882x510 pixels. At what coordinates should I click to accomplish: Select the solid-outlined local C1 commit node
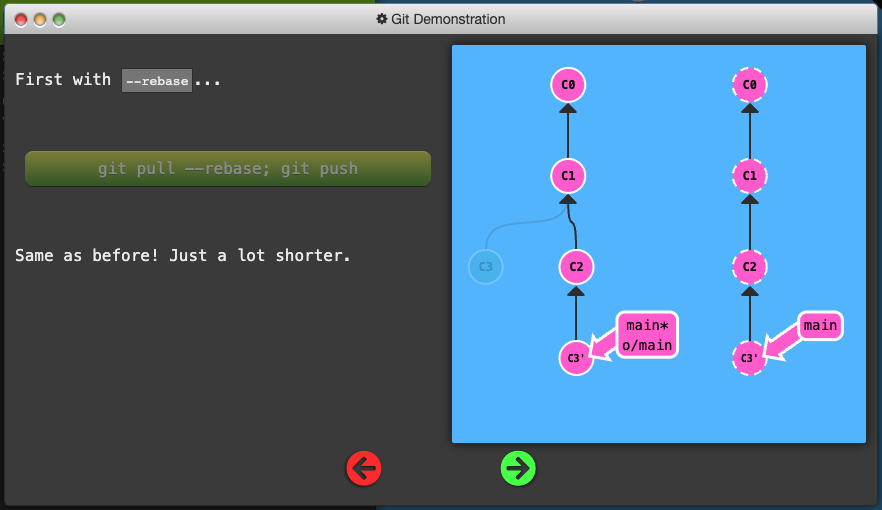click(x=567, y=176)
